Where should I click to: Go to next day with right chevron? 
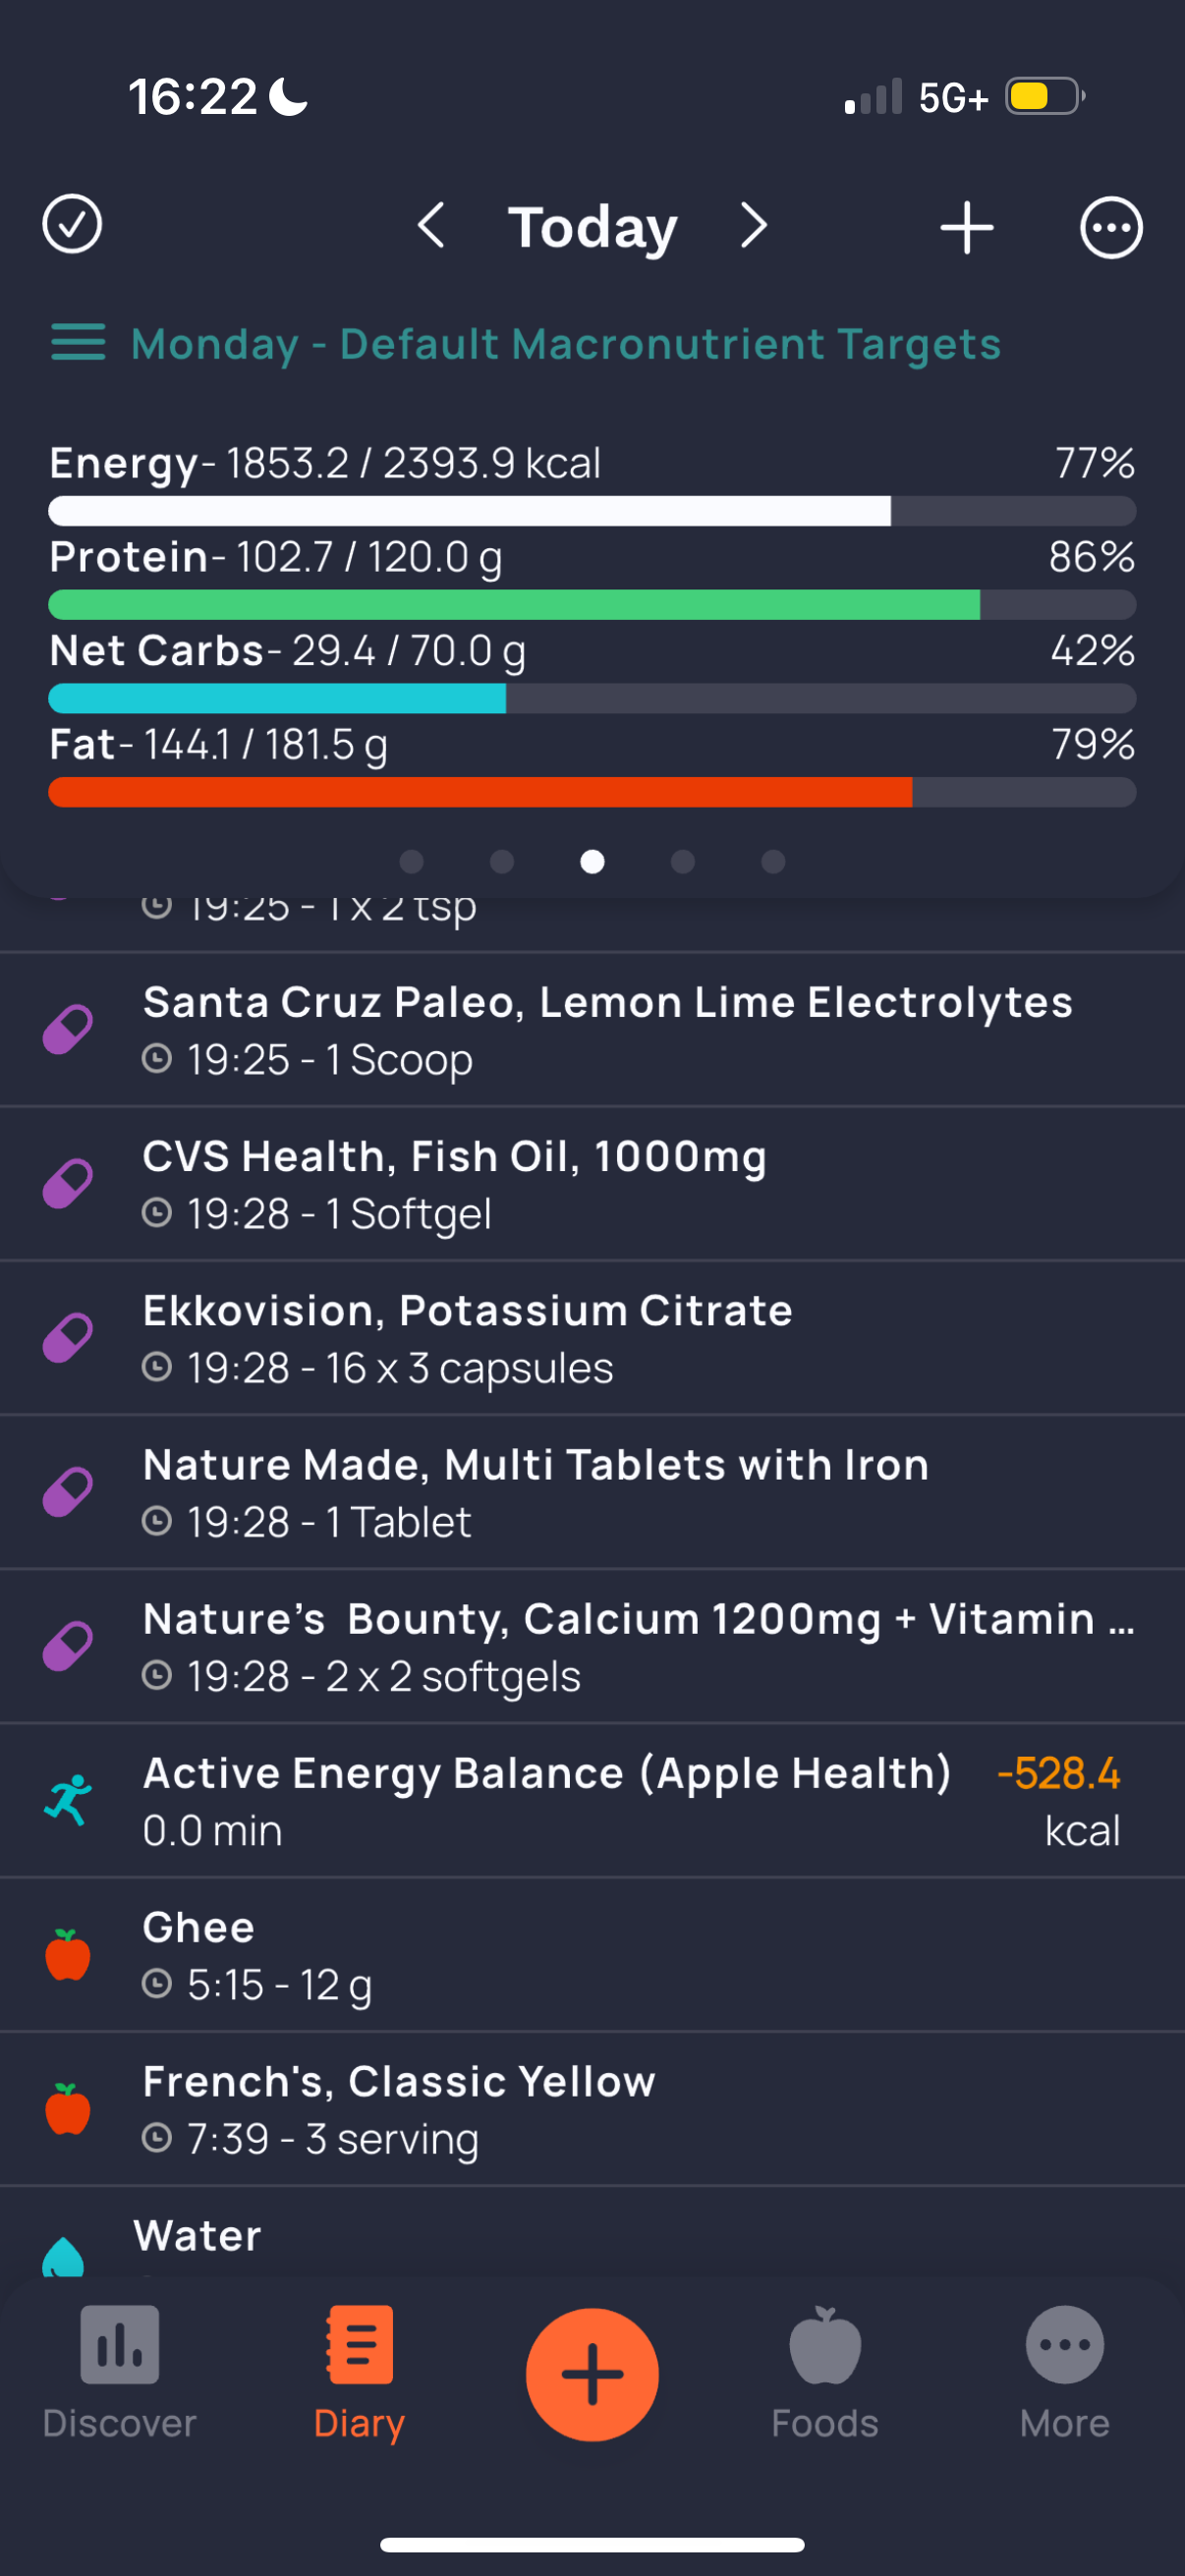point(754,226)
